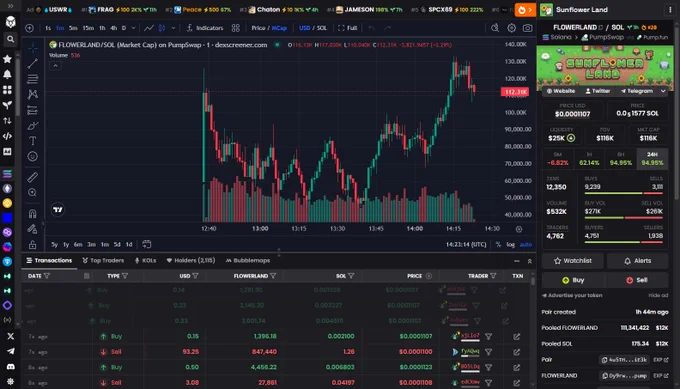Select the brush drawing tool

point(33,126)
